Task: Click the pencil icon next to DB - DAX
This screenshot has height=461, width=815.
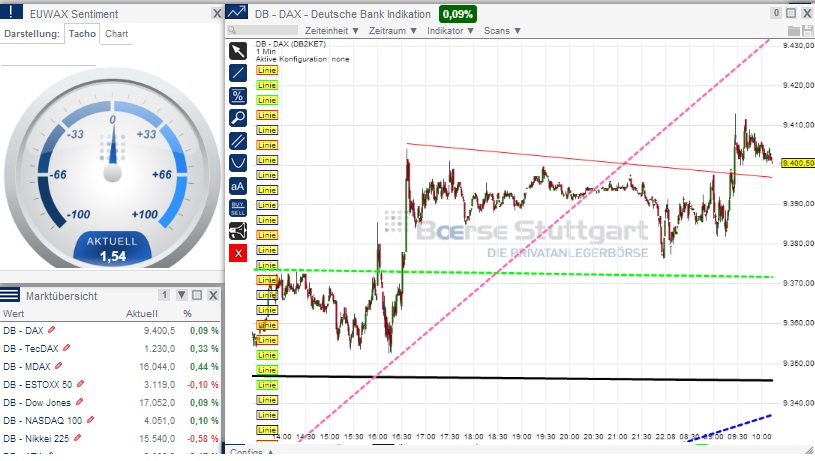Action: 51,330
